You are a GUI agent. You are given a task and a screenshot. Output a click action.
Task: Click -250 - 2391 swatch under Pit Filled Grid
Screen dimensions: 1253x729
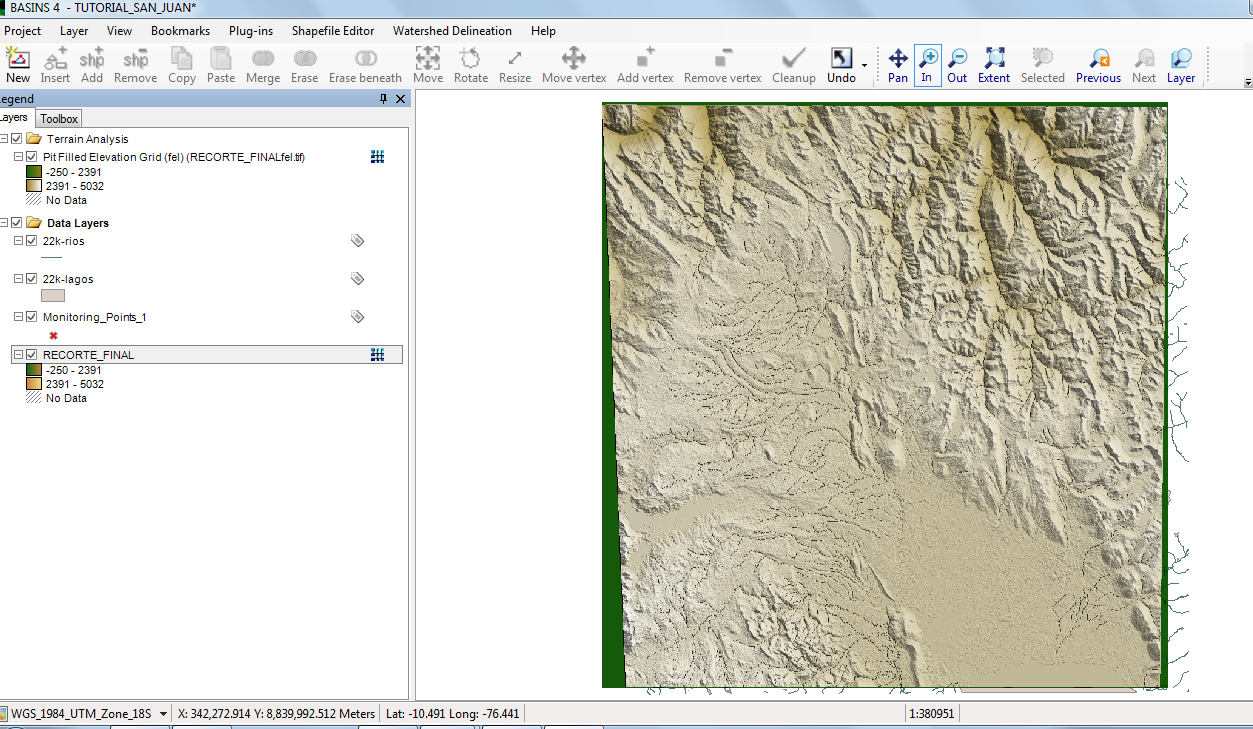(34, 172)
